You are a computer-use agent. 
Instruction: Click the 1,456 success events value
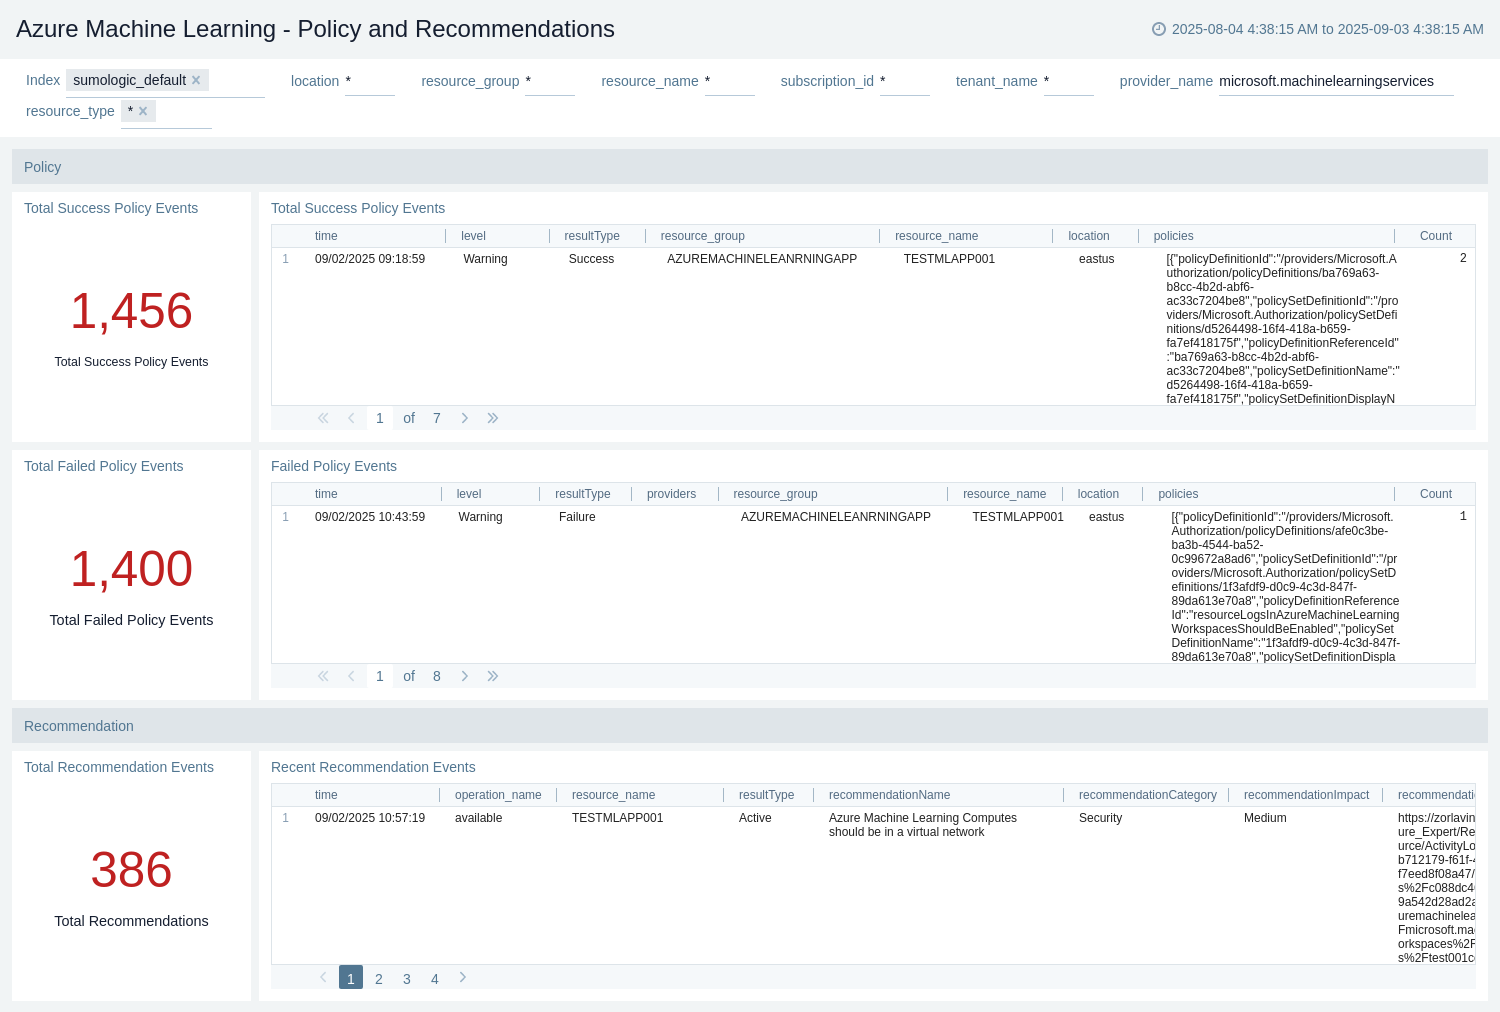point(131,311)
